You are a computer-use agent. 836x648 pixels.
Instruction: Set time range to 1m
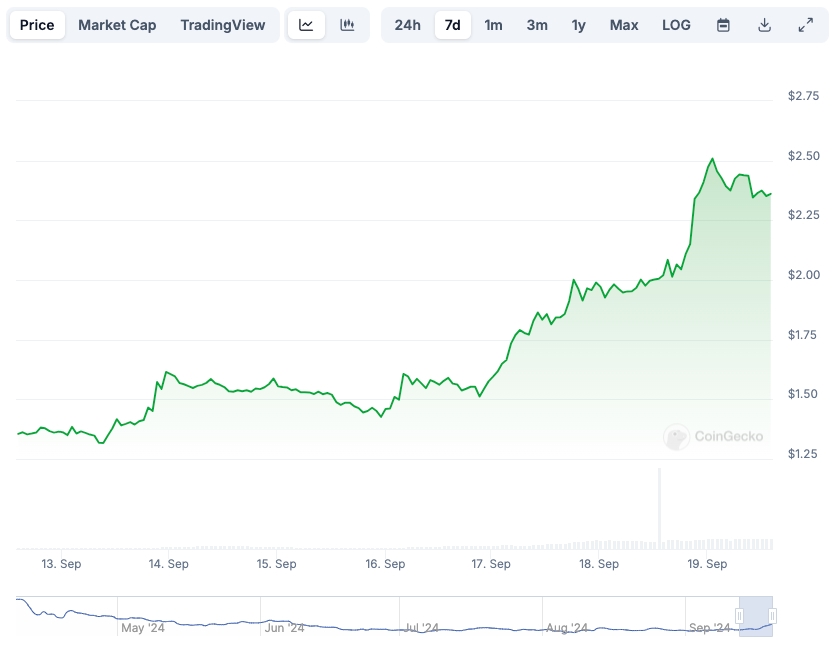click(x=493, y=25)
